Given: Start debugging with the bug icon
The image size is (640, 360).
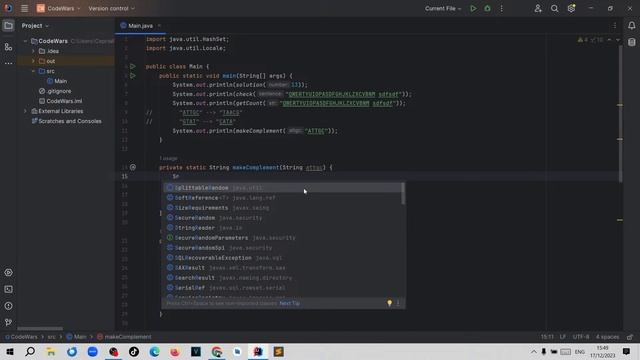Looking at the screenshot, I should click(487, 8).
